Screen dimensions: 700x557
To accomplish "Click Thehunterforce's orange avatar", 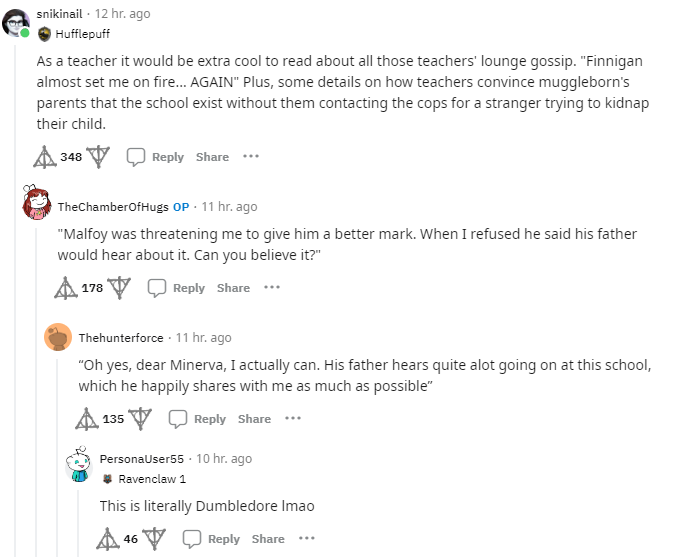I will (x=59, y=338).
